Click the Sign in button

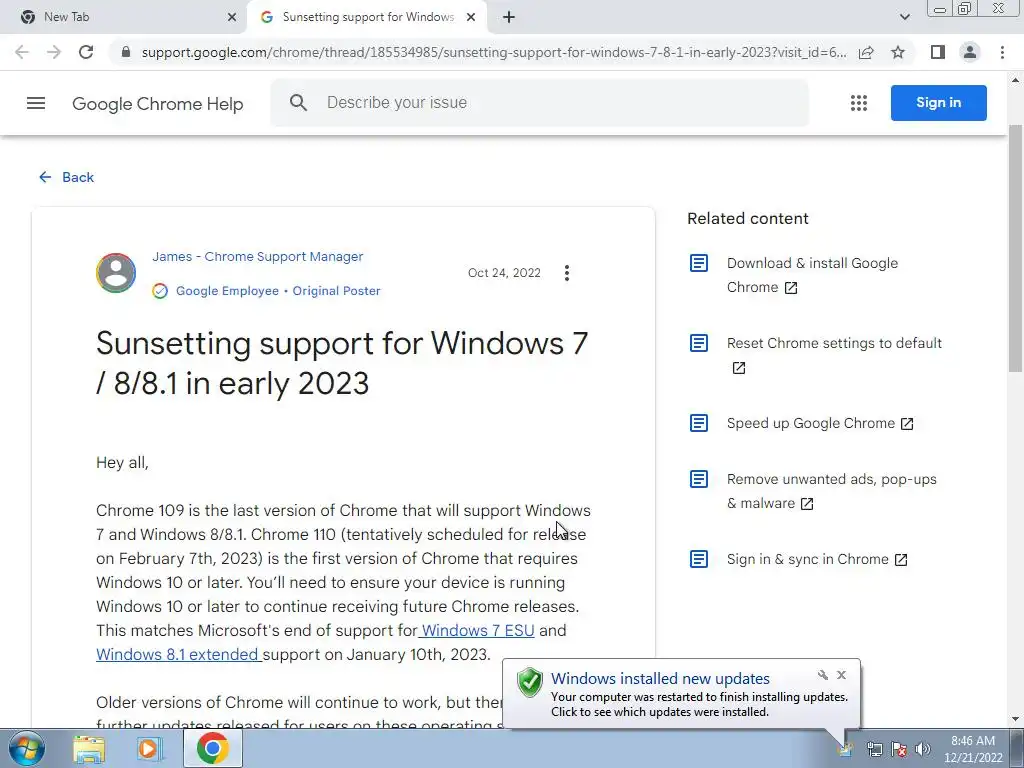(x=938, y=103)
